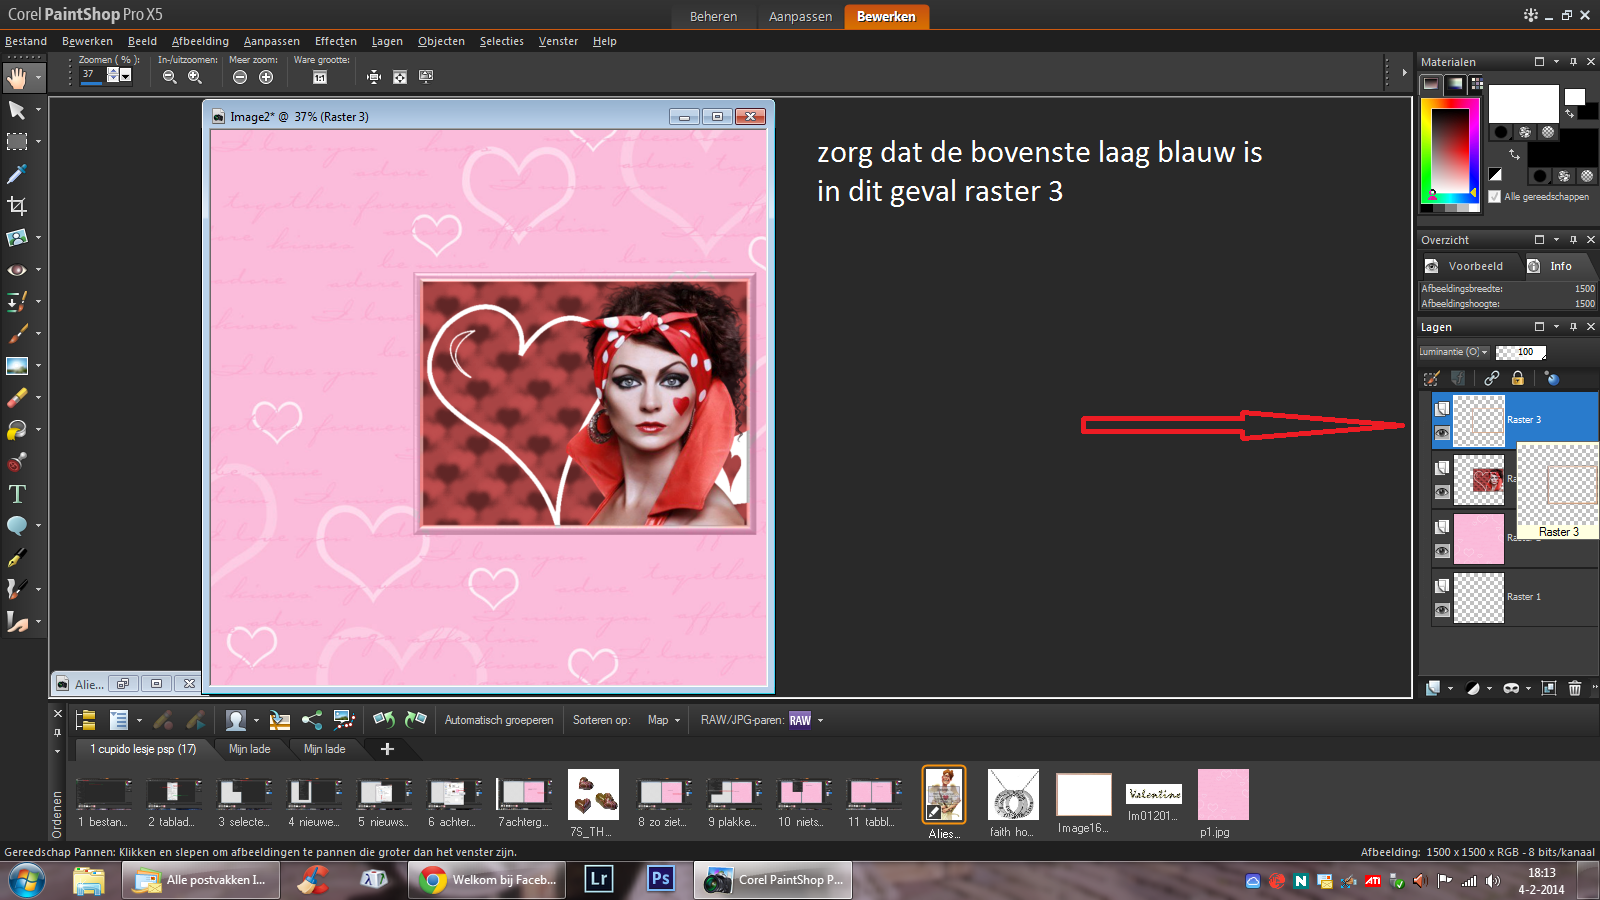Select the p1.jpg thumbnail in organizer

tap(1223, 795)
